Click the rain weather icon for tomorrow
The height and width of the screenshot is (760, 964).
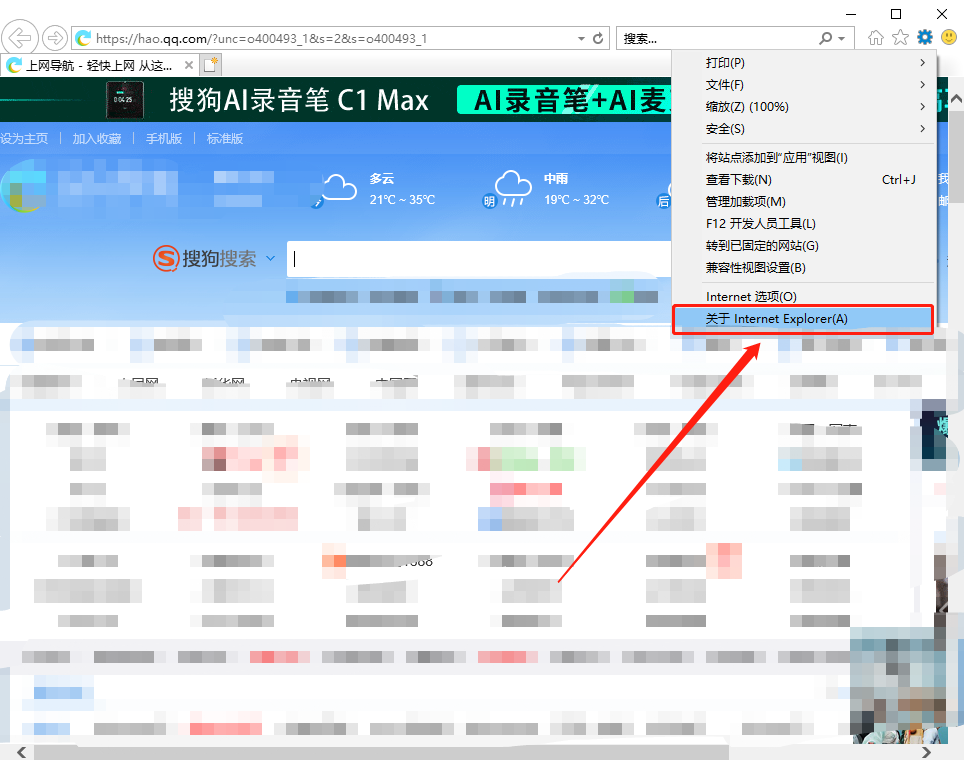(512, 188)
